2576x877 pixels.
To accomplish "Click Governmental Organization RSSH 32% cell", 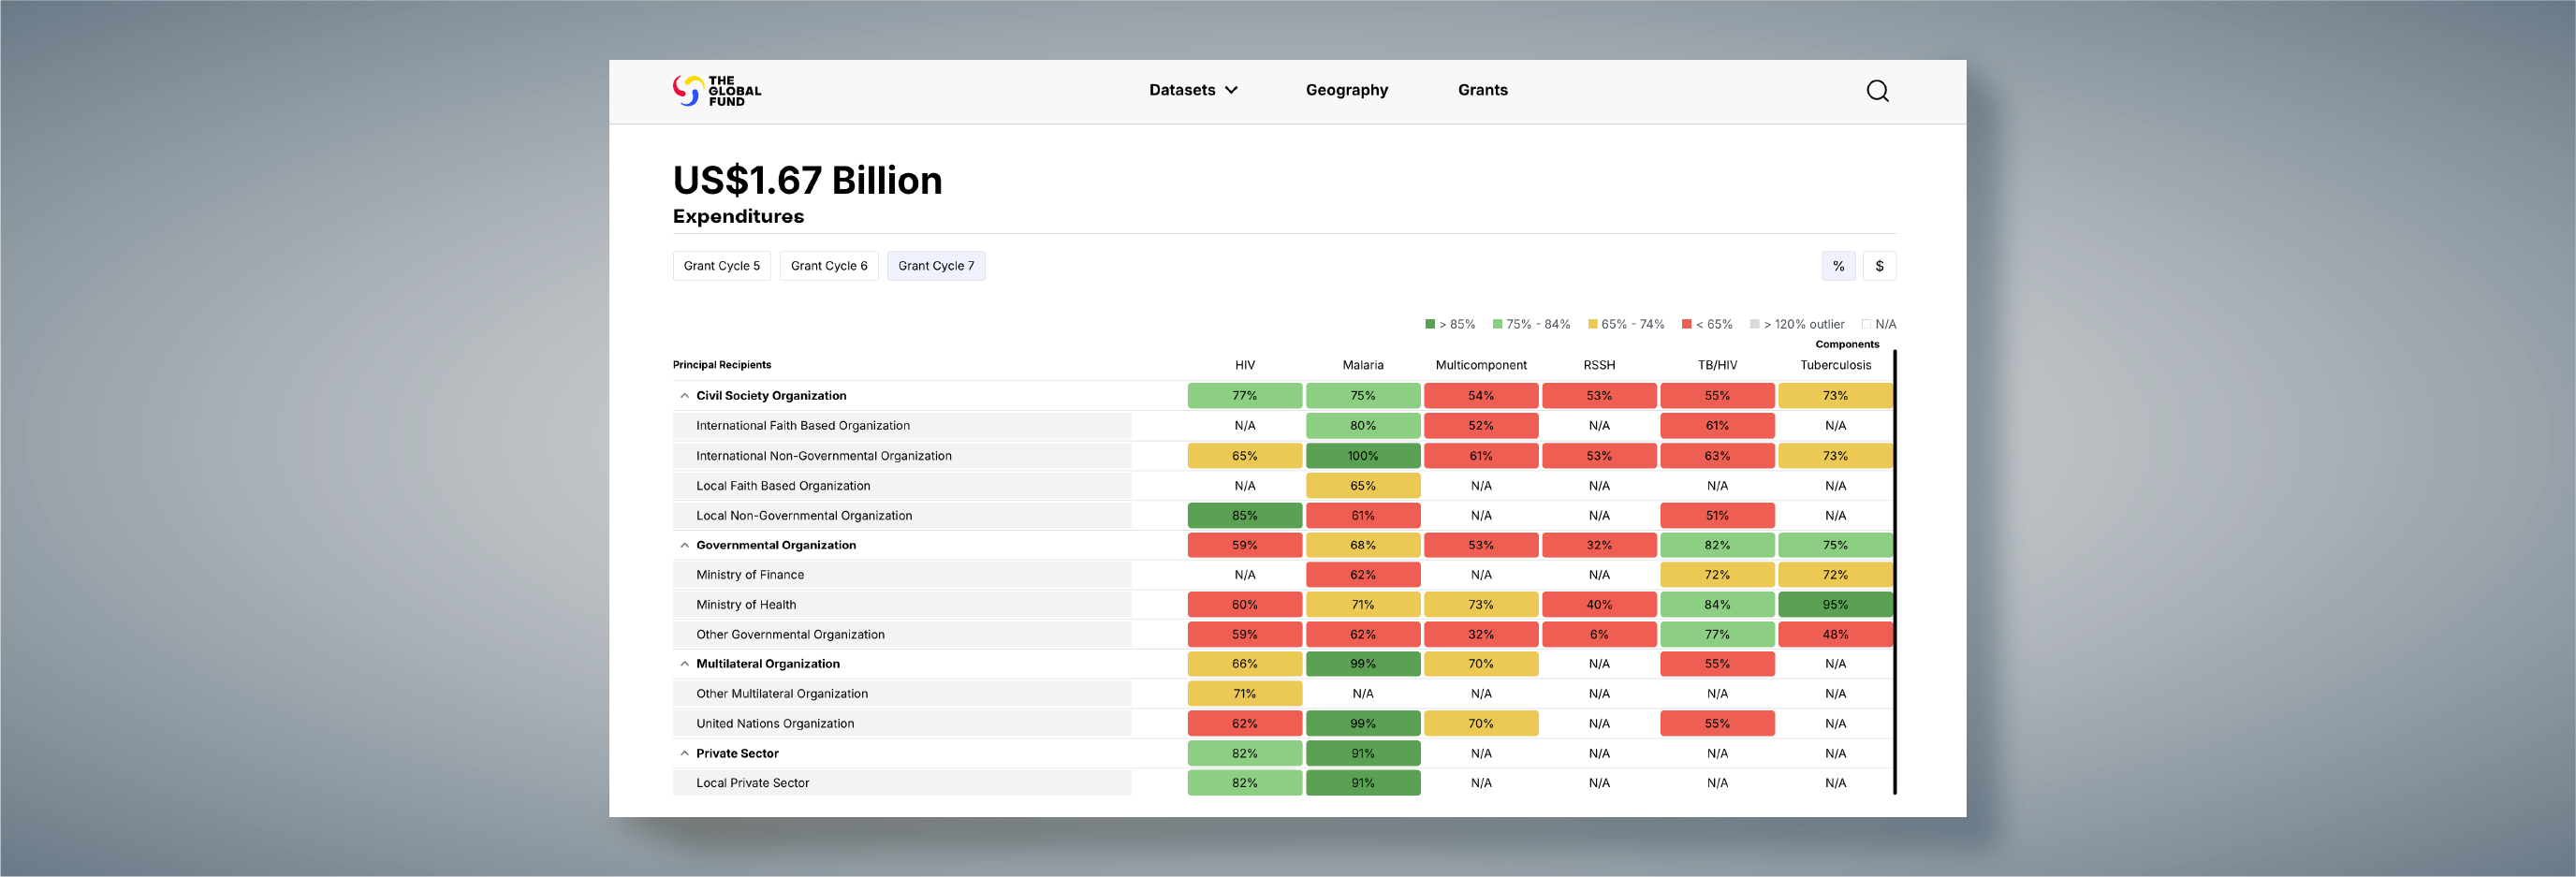I will coord(1598,545).
